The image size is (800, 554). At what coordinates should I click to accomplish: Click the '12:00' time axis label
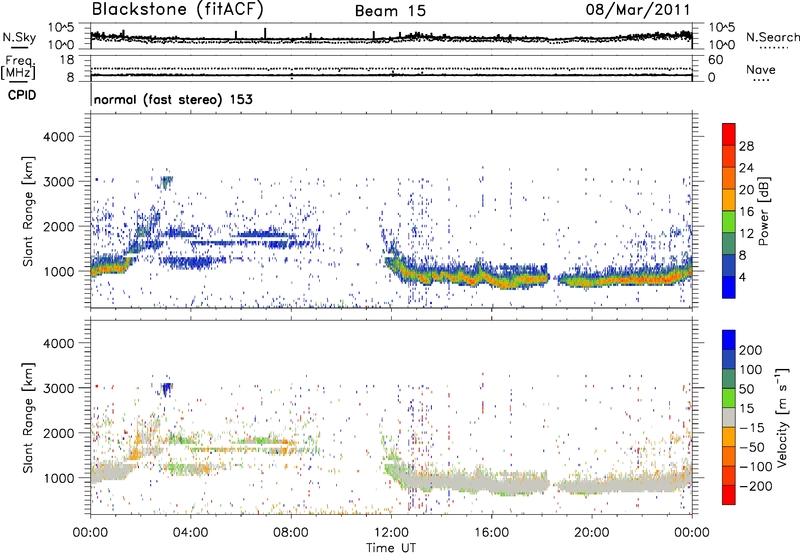pyautogui.click(x=391, y=533)
